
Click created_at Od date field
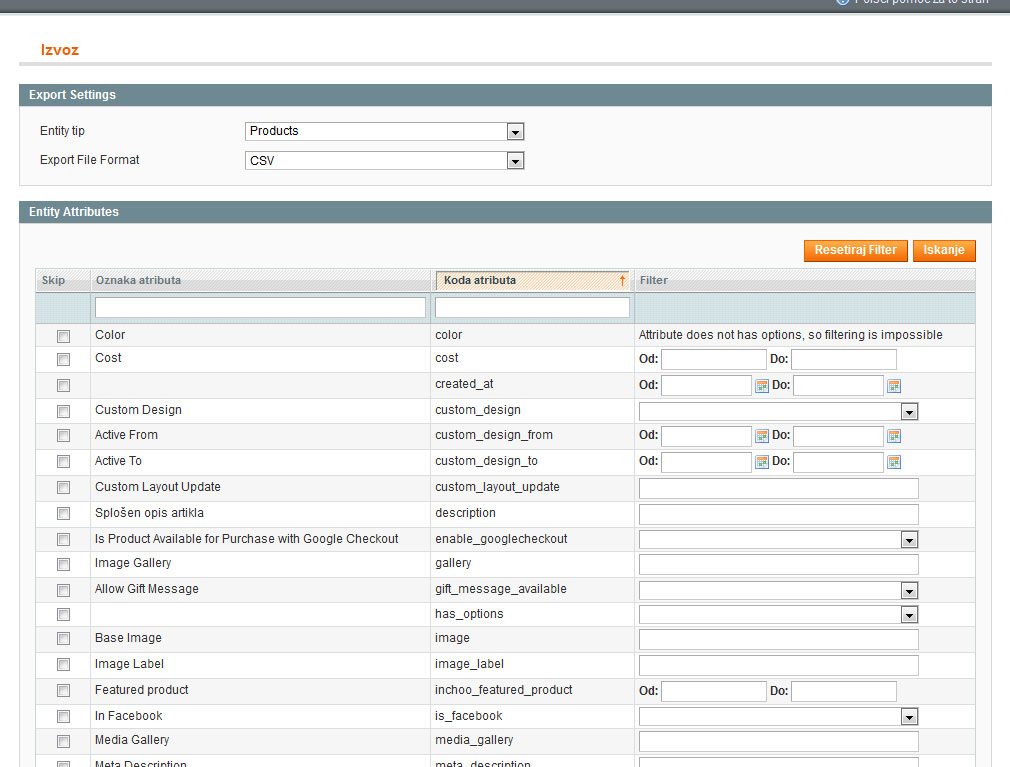[706, 385]
